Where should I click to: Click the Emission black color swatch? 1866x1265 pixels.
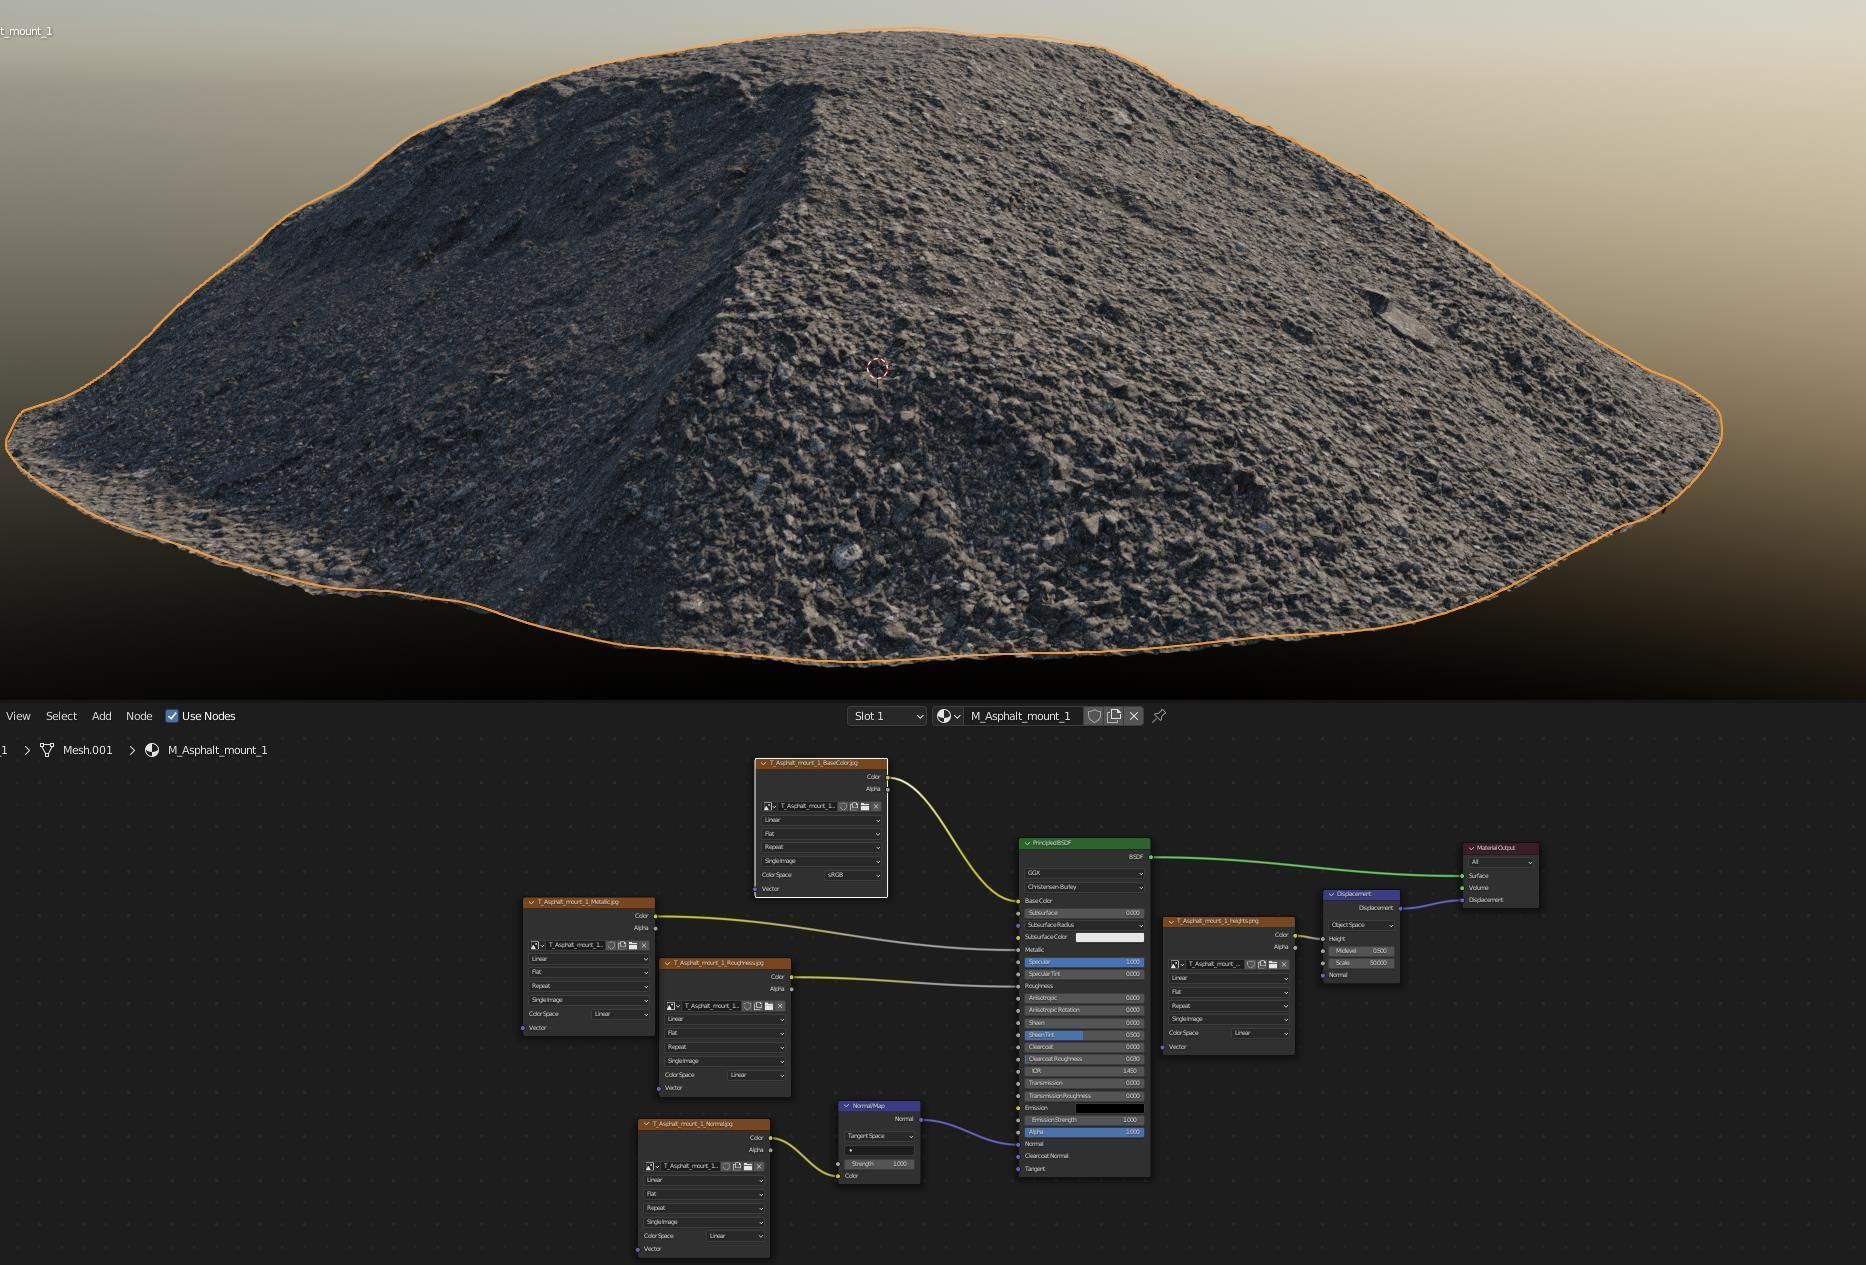(1109, 1108)
